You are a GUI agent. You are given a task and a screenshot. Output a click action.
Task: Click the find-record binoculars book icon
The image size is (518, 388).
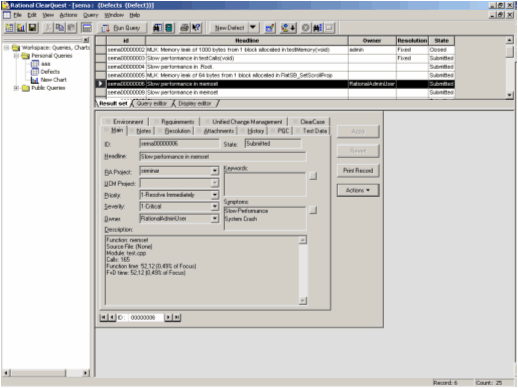[x=157, y=28]
